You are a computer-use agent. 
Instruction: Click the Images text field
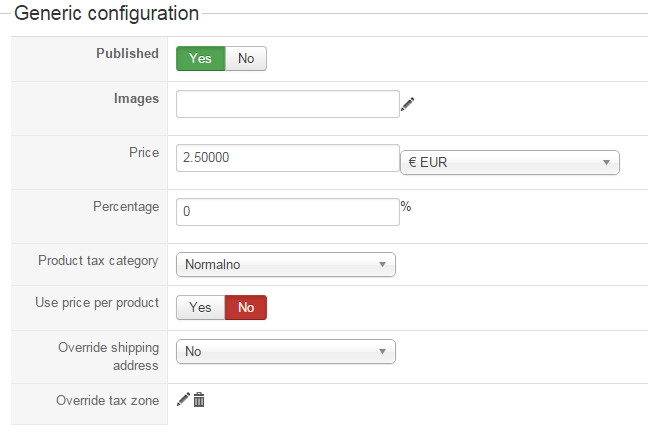point(288,104)
